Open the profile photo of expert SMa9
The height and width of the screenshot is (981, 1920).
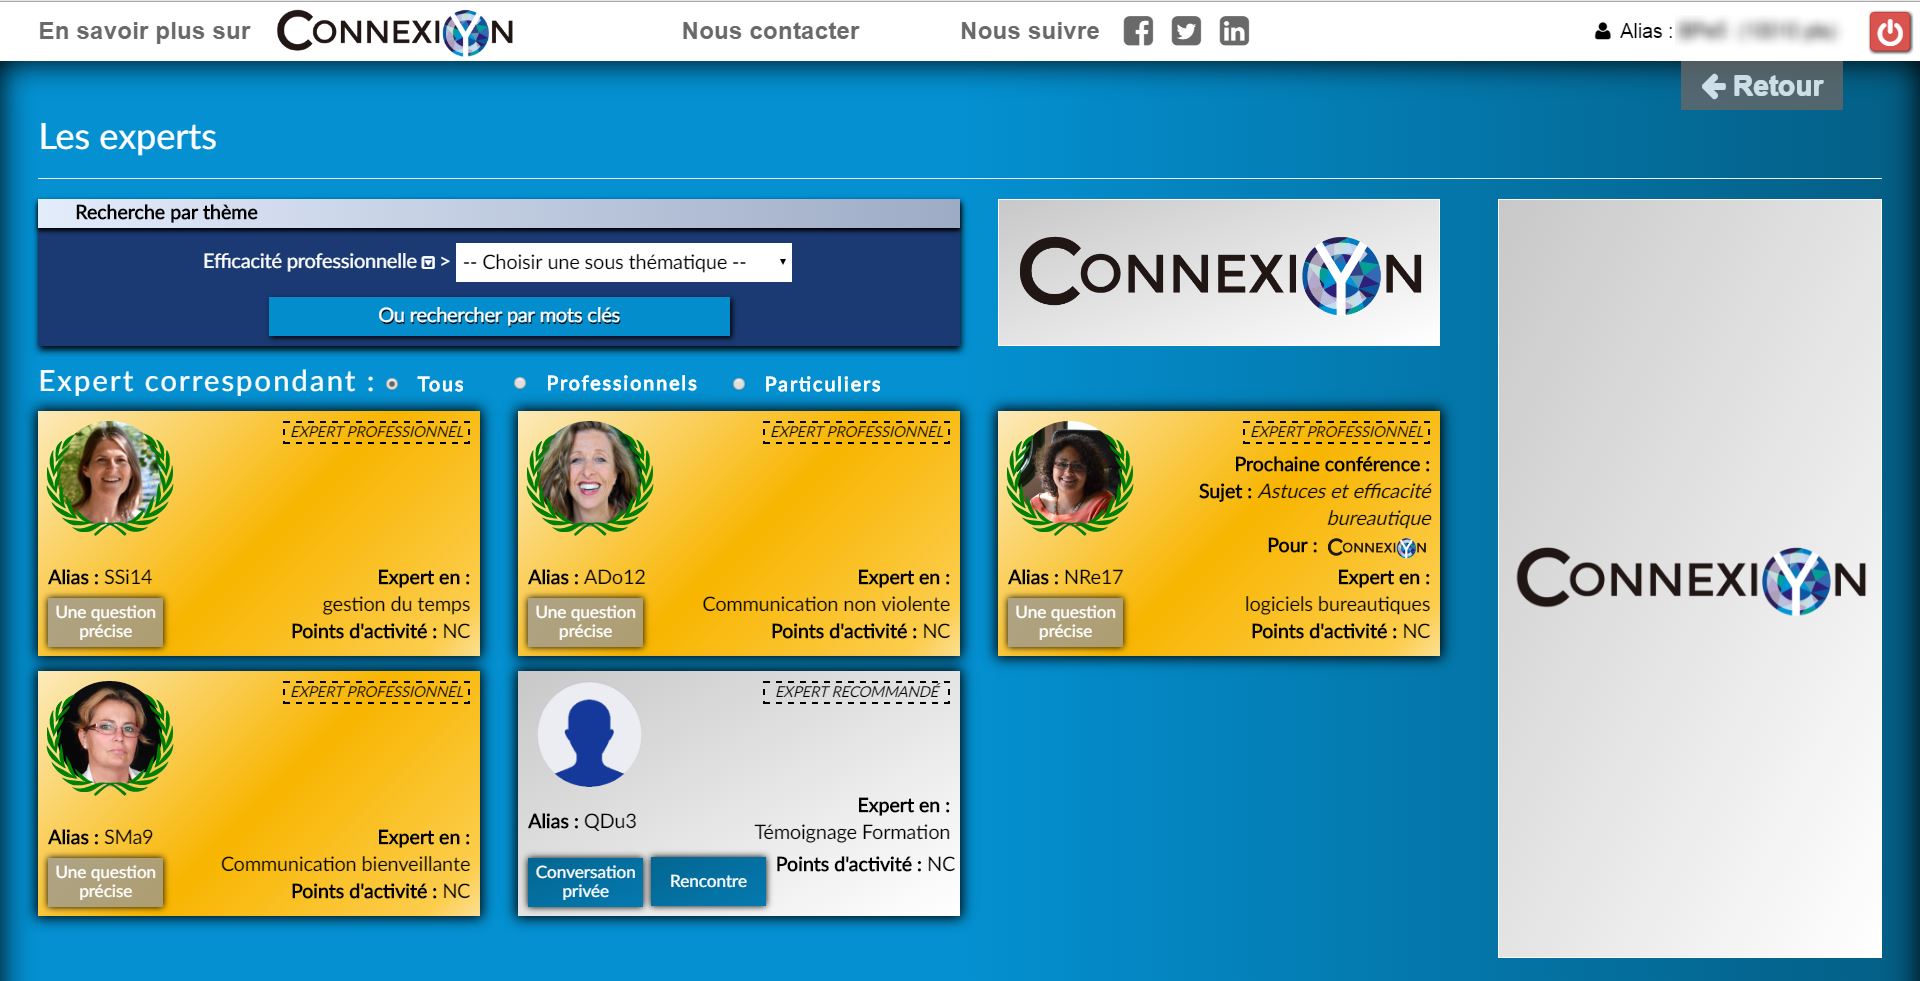(x=110, y=739)
